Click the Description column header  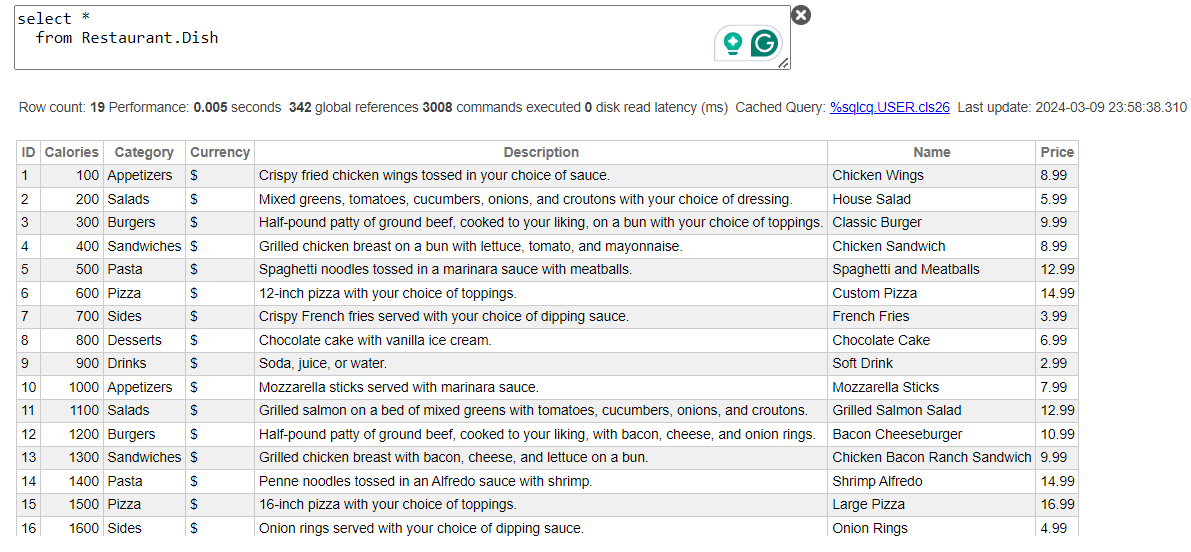click(541, 152)
